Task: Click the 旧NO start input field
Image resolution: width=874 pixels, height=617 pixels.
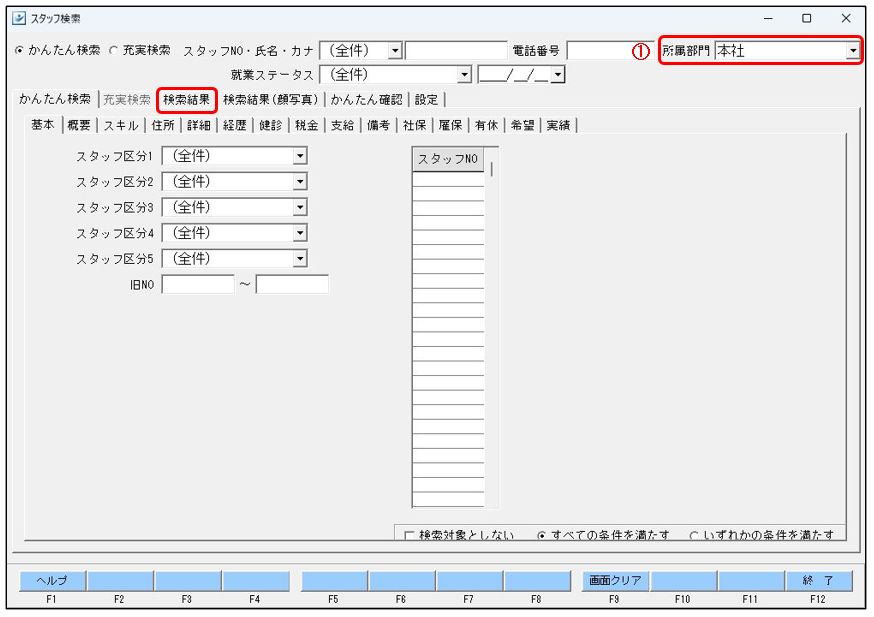Action: click(x=198, y=284)
